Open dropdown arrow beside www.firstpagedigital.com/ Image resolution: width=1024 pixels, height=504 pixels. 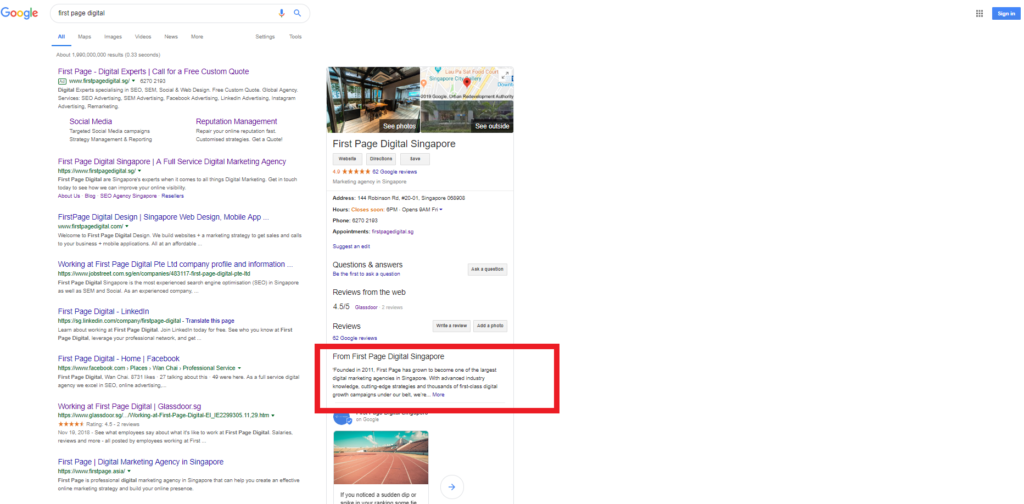point(127,226)
